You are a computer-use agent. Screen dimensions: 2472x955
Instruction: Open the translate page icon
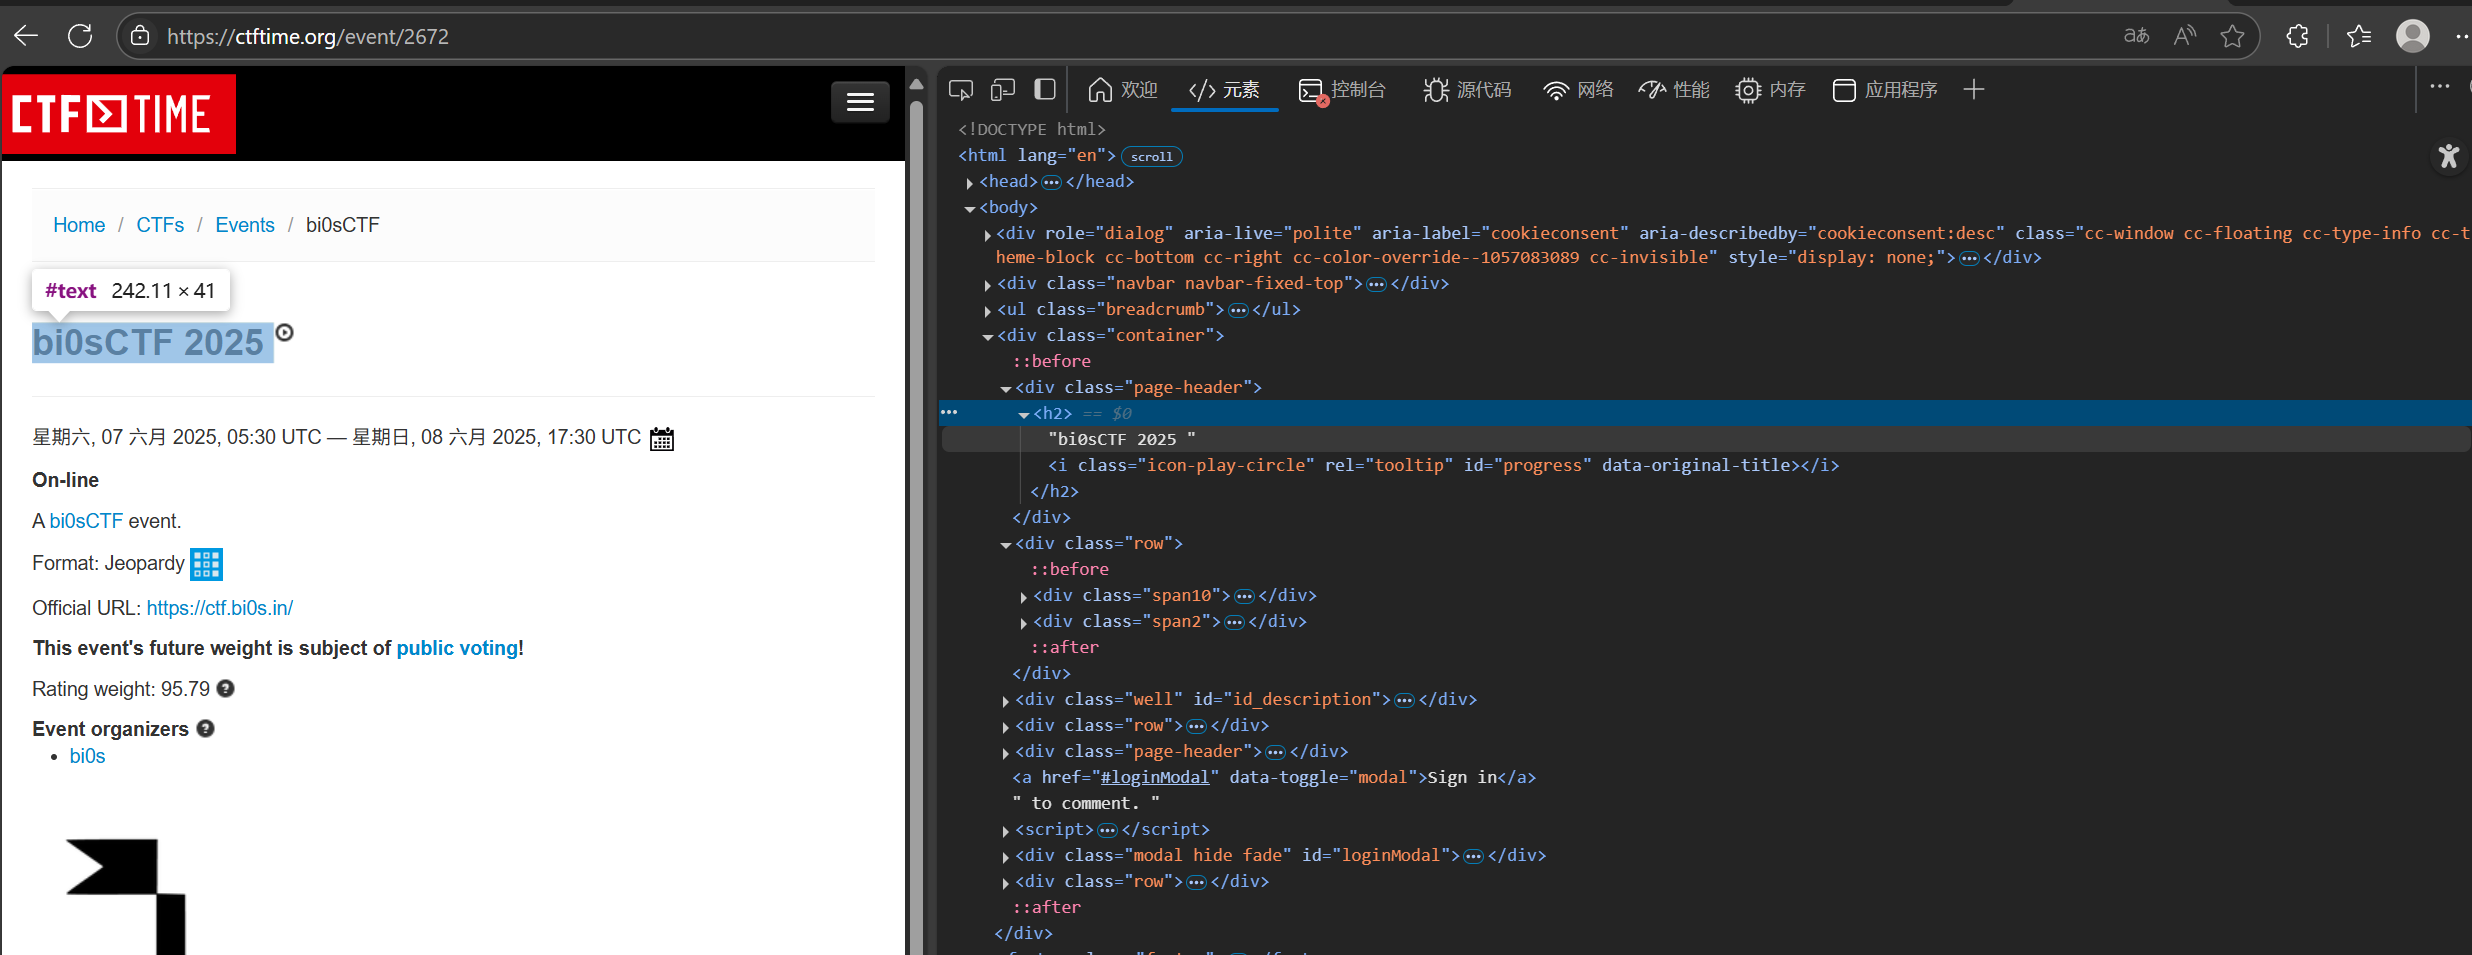(2136, 36)
